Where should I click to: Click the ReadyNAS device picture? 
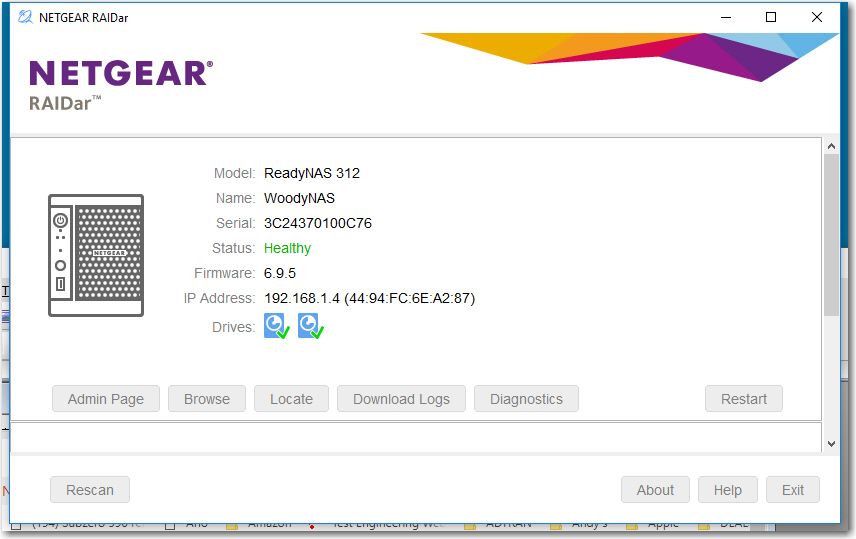click(96, 256)
